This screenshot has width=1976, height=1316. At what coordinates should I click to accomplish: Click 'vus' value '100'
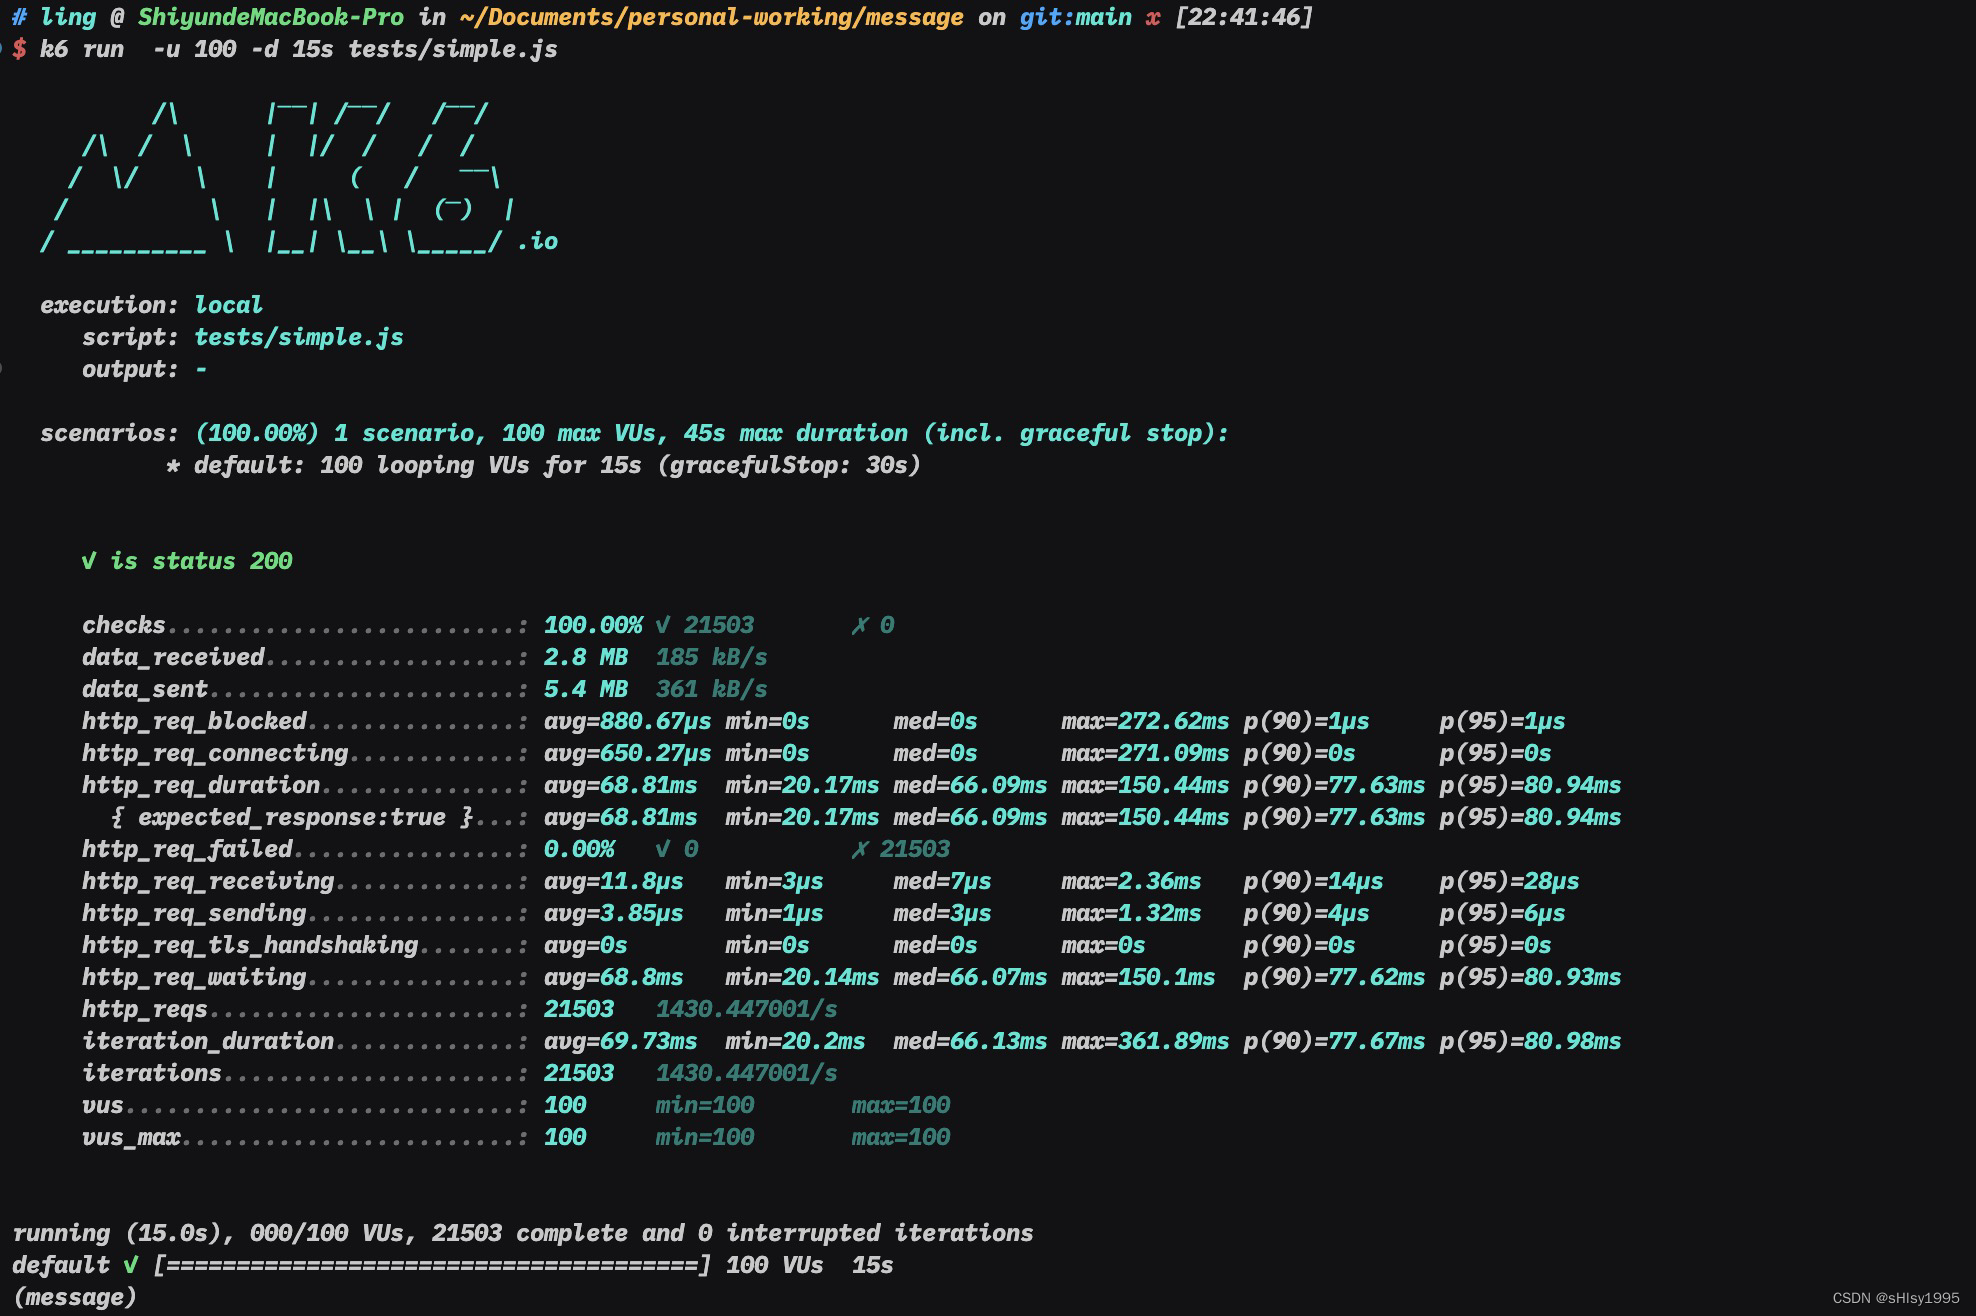pyautogui.click(x=564, y=1105)
